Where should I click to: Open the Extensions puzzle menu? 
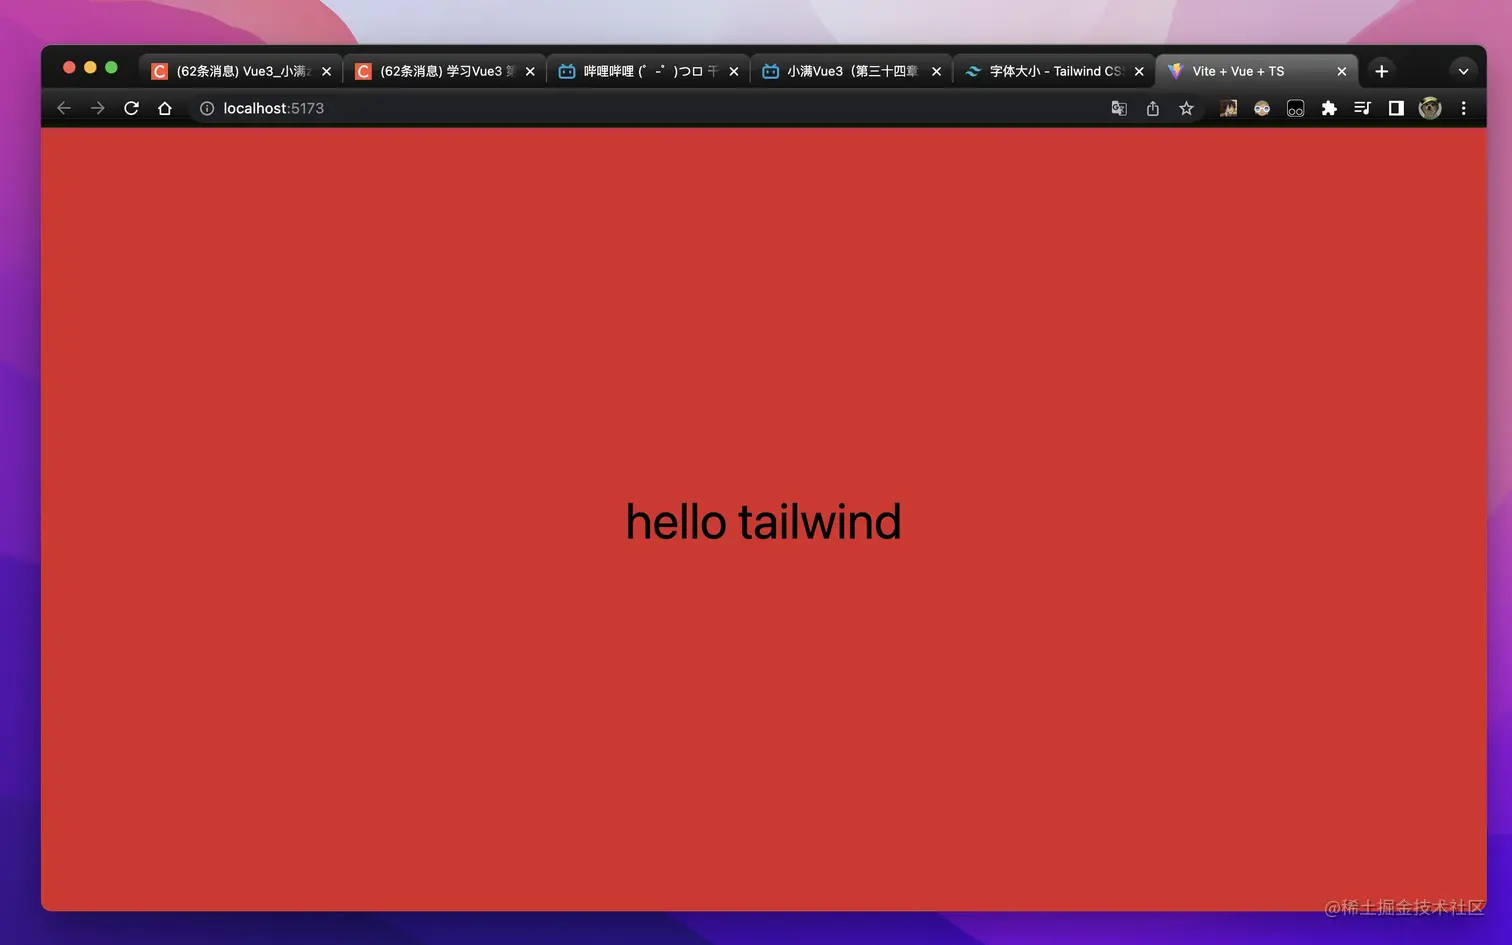click(1329, 108)
